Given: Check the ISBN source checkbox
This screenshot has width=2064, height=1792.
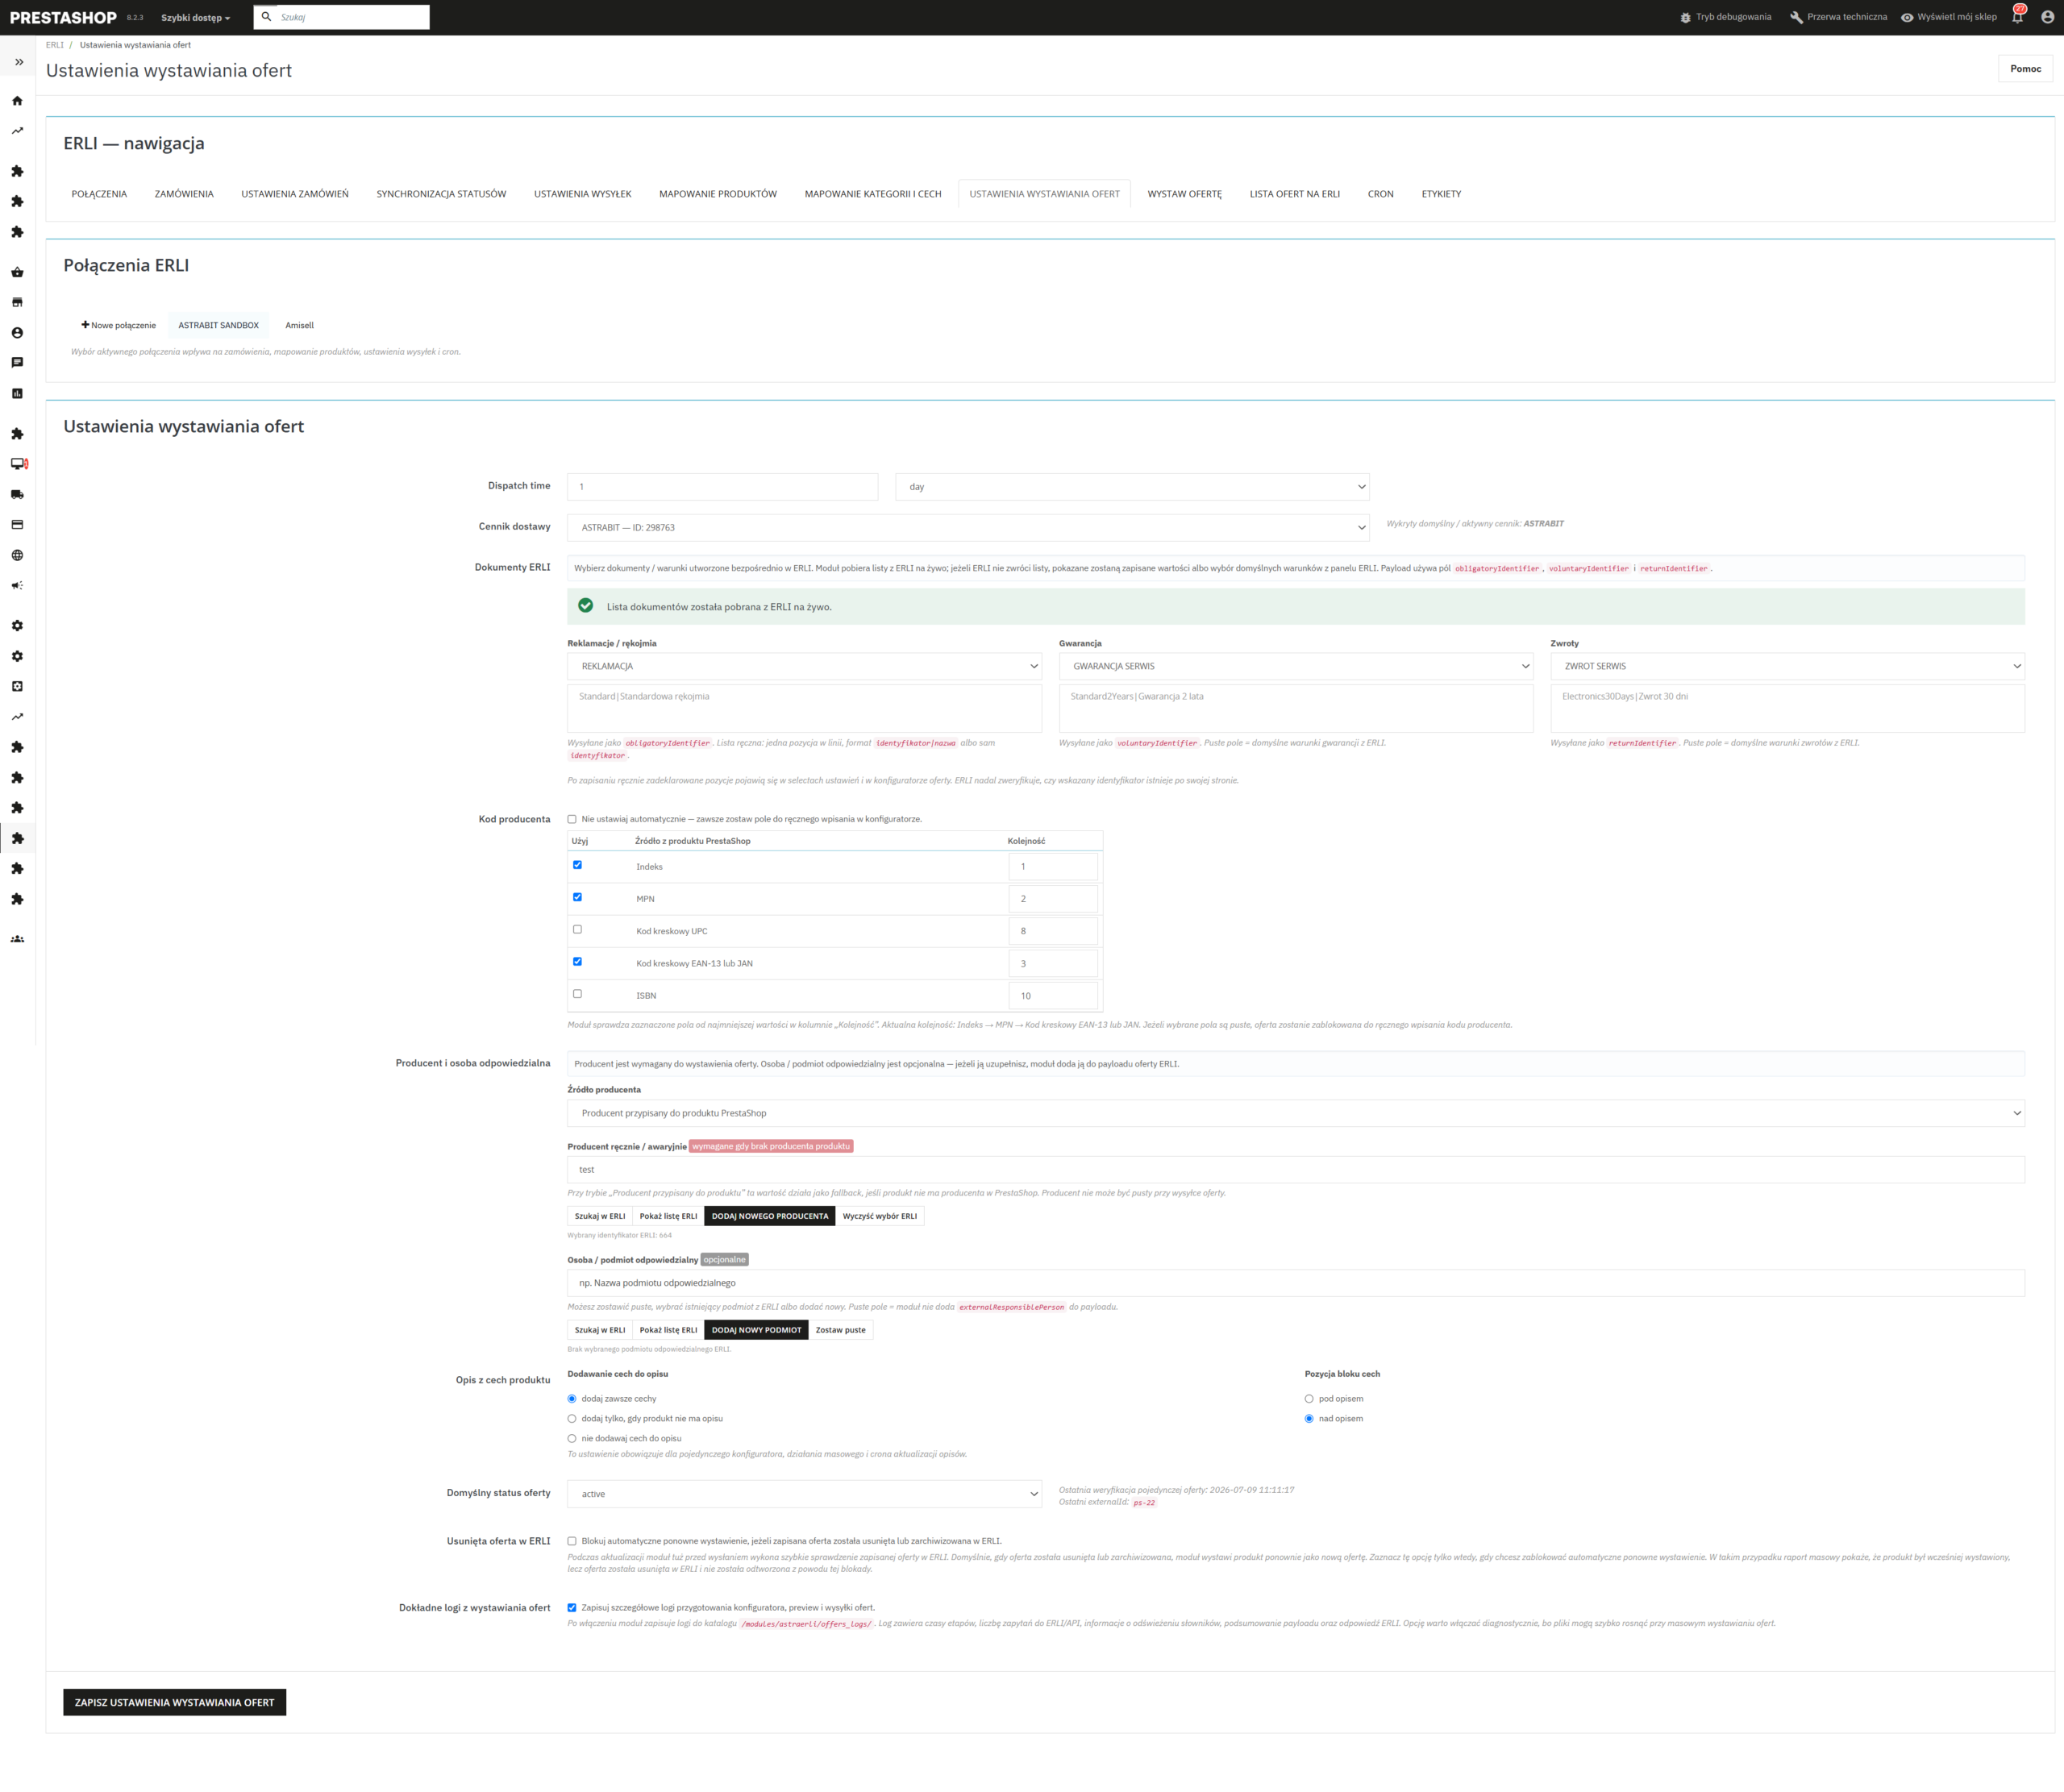Looking at the screenshot, I should tap(577, 994).
